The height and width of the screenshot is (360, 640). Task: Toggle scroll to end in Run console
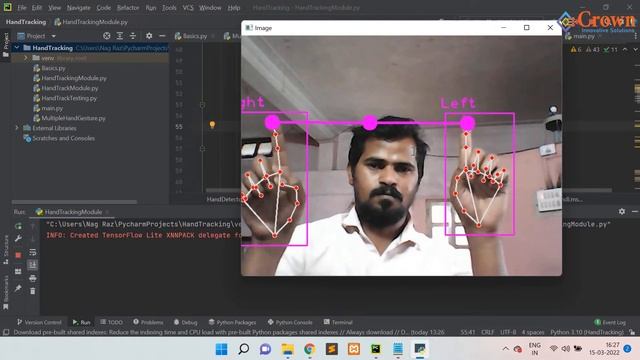point(33,265)
